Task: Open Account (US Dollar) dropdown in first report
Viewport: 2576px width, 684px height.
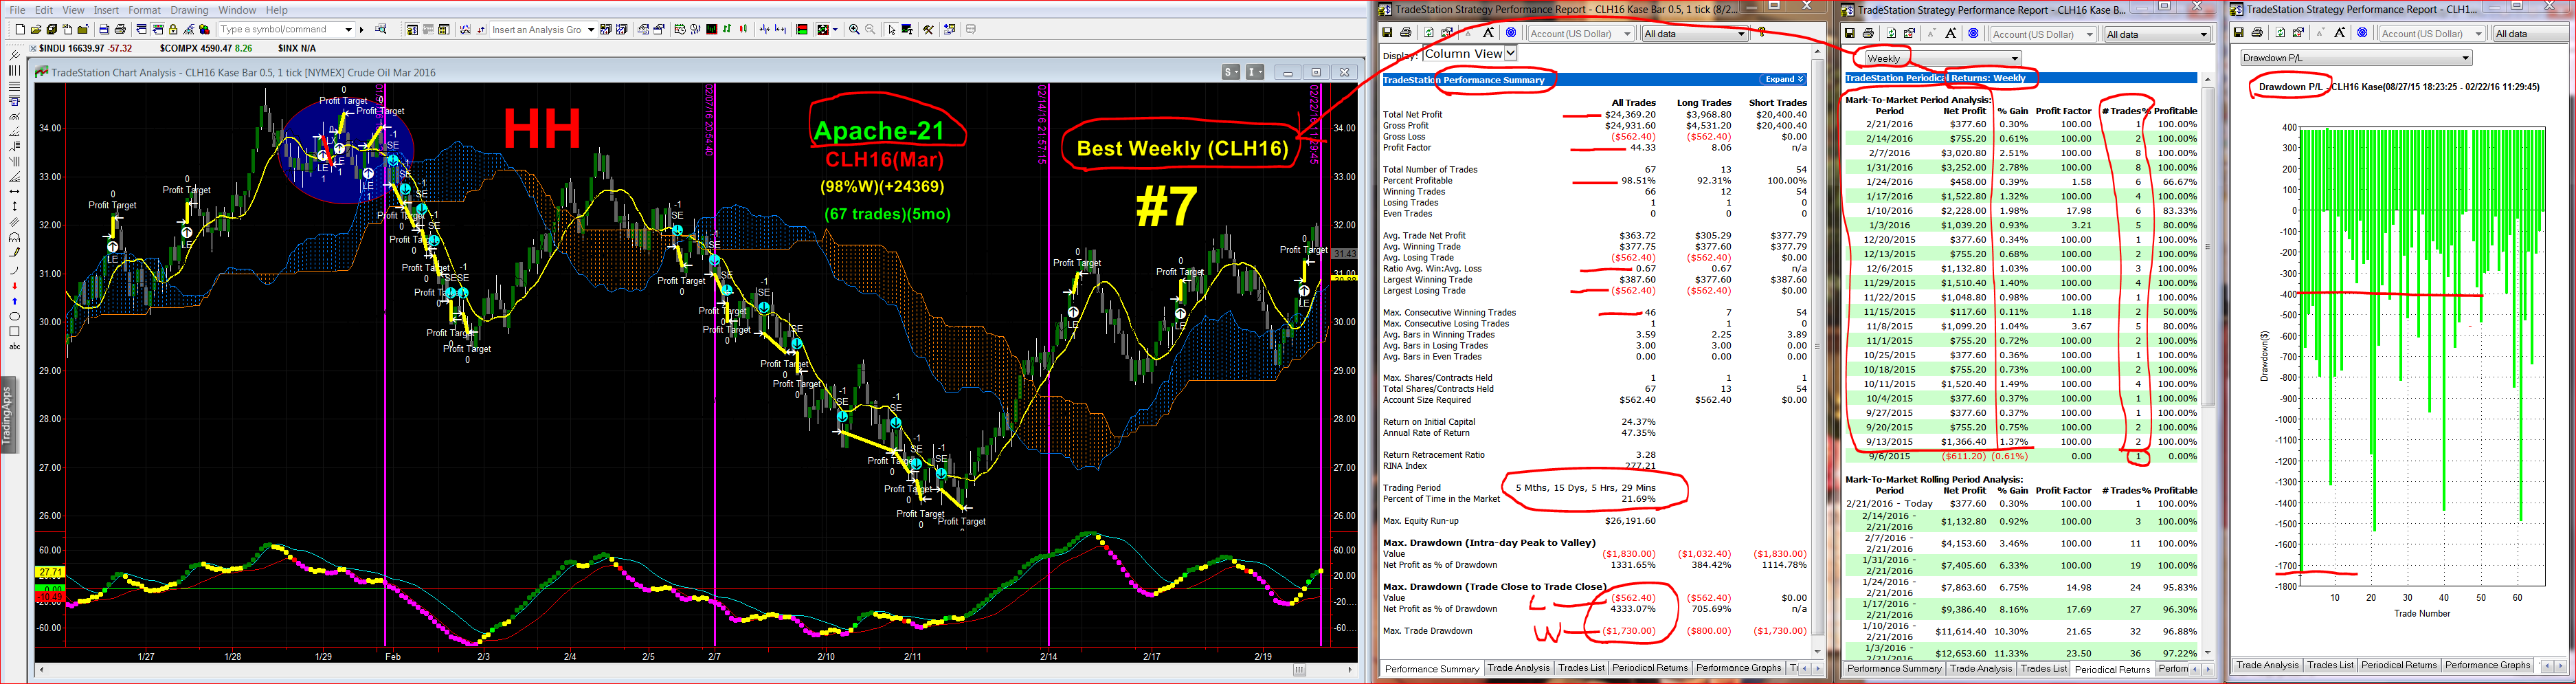Action: pyautogui.click(x=1627, y=34)
